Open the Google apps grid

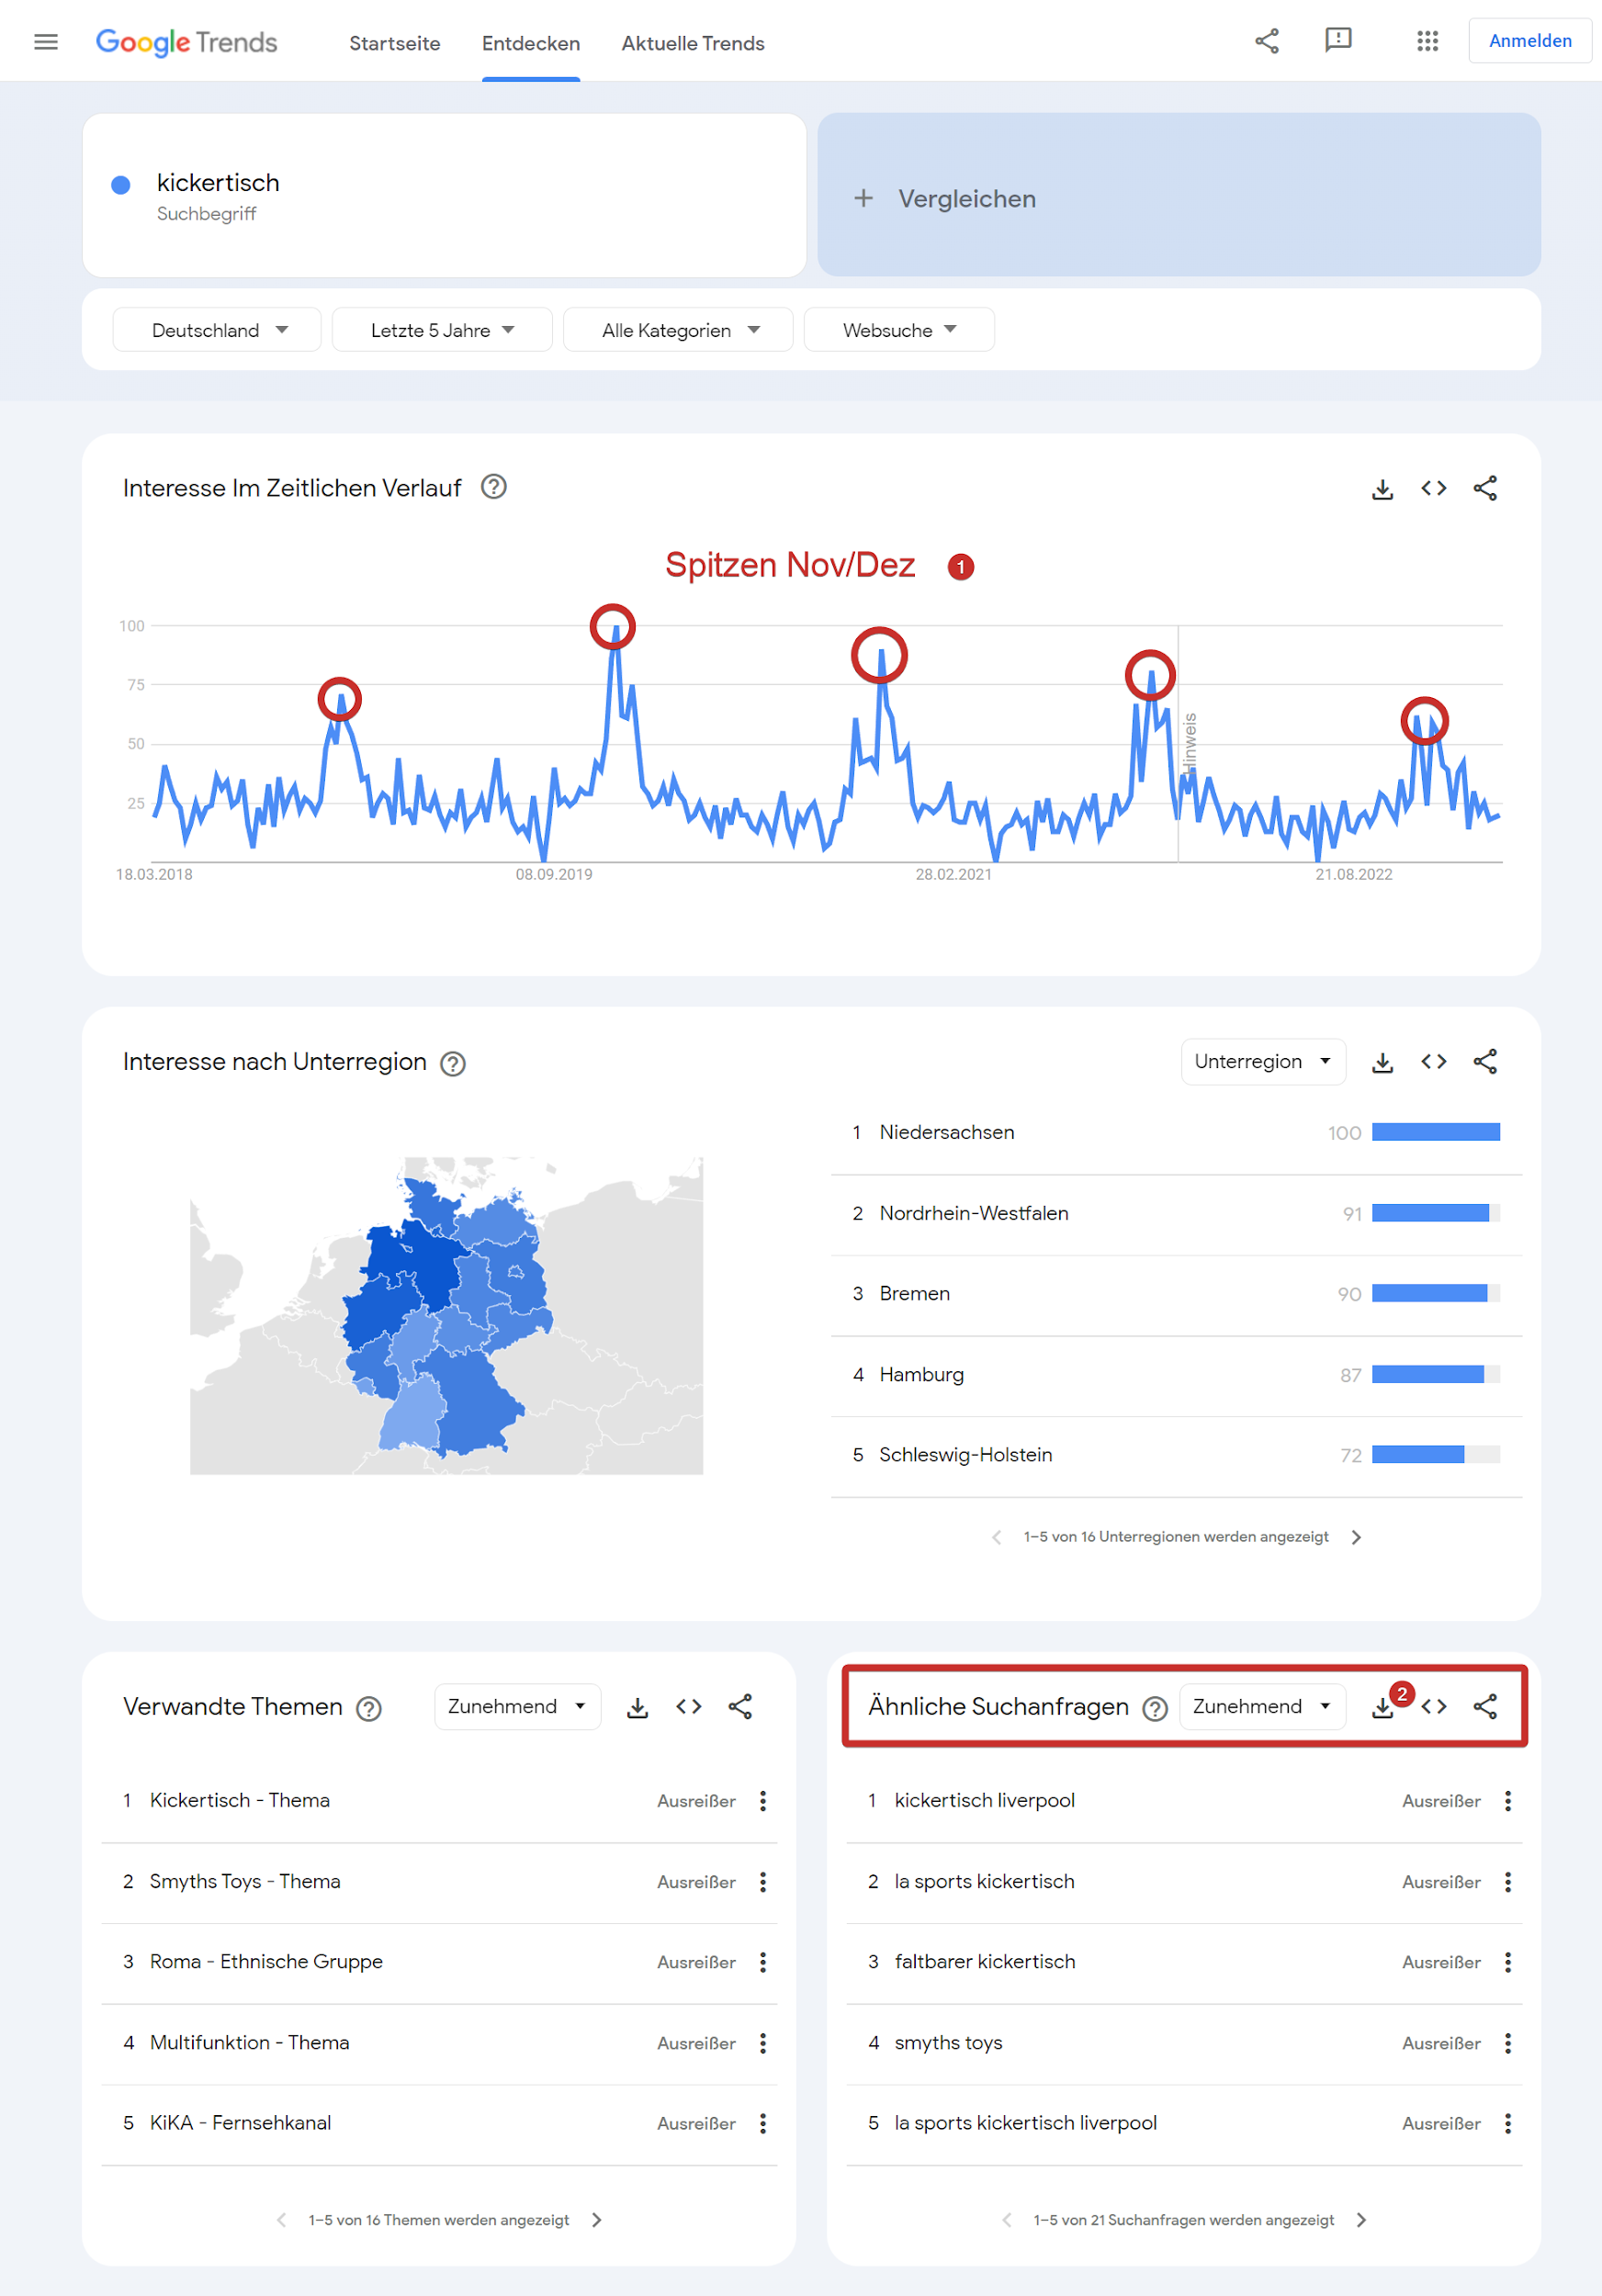[x=1427, y=41]
